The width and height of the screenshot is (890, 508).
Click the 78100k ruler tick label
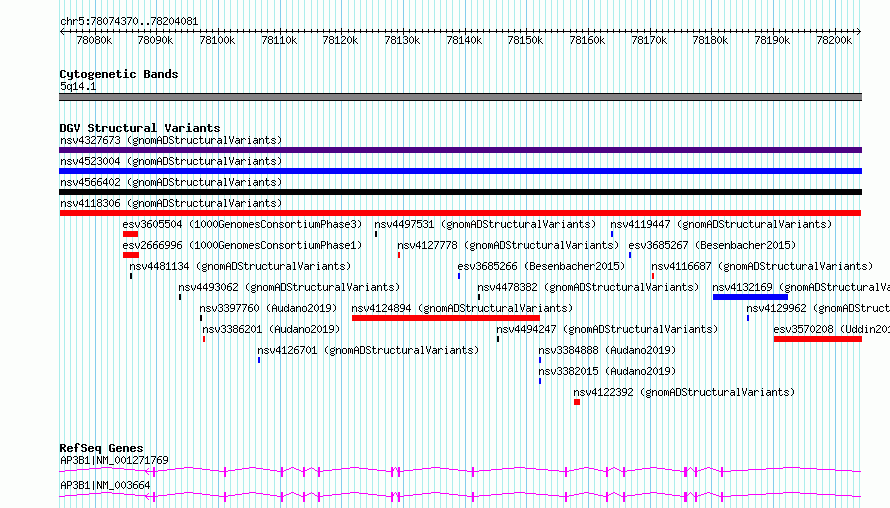pyautogui.click(x=217, y=40)
